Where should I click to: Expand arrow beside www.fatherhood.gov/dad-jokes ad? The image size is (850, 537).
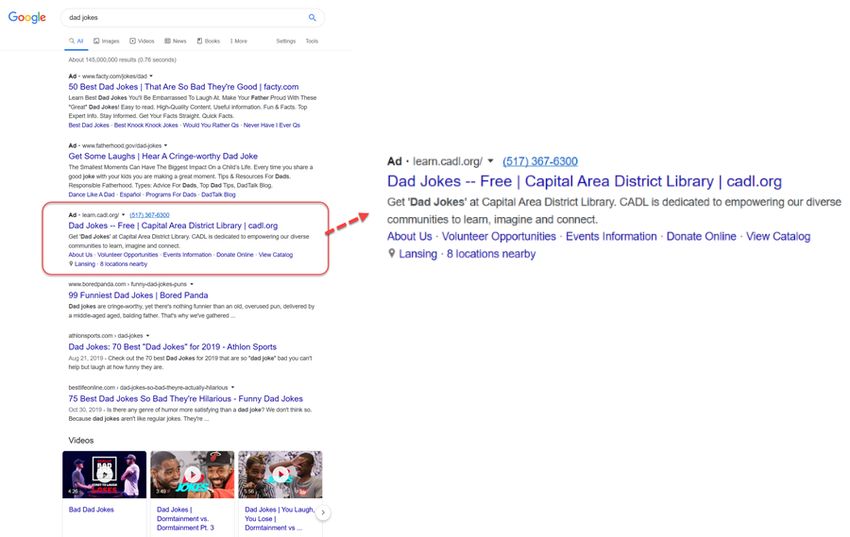pyautogui.click(x=165, y=146)
